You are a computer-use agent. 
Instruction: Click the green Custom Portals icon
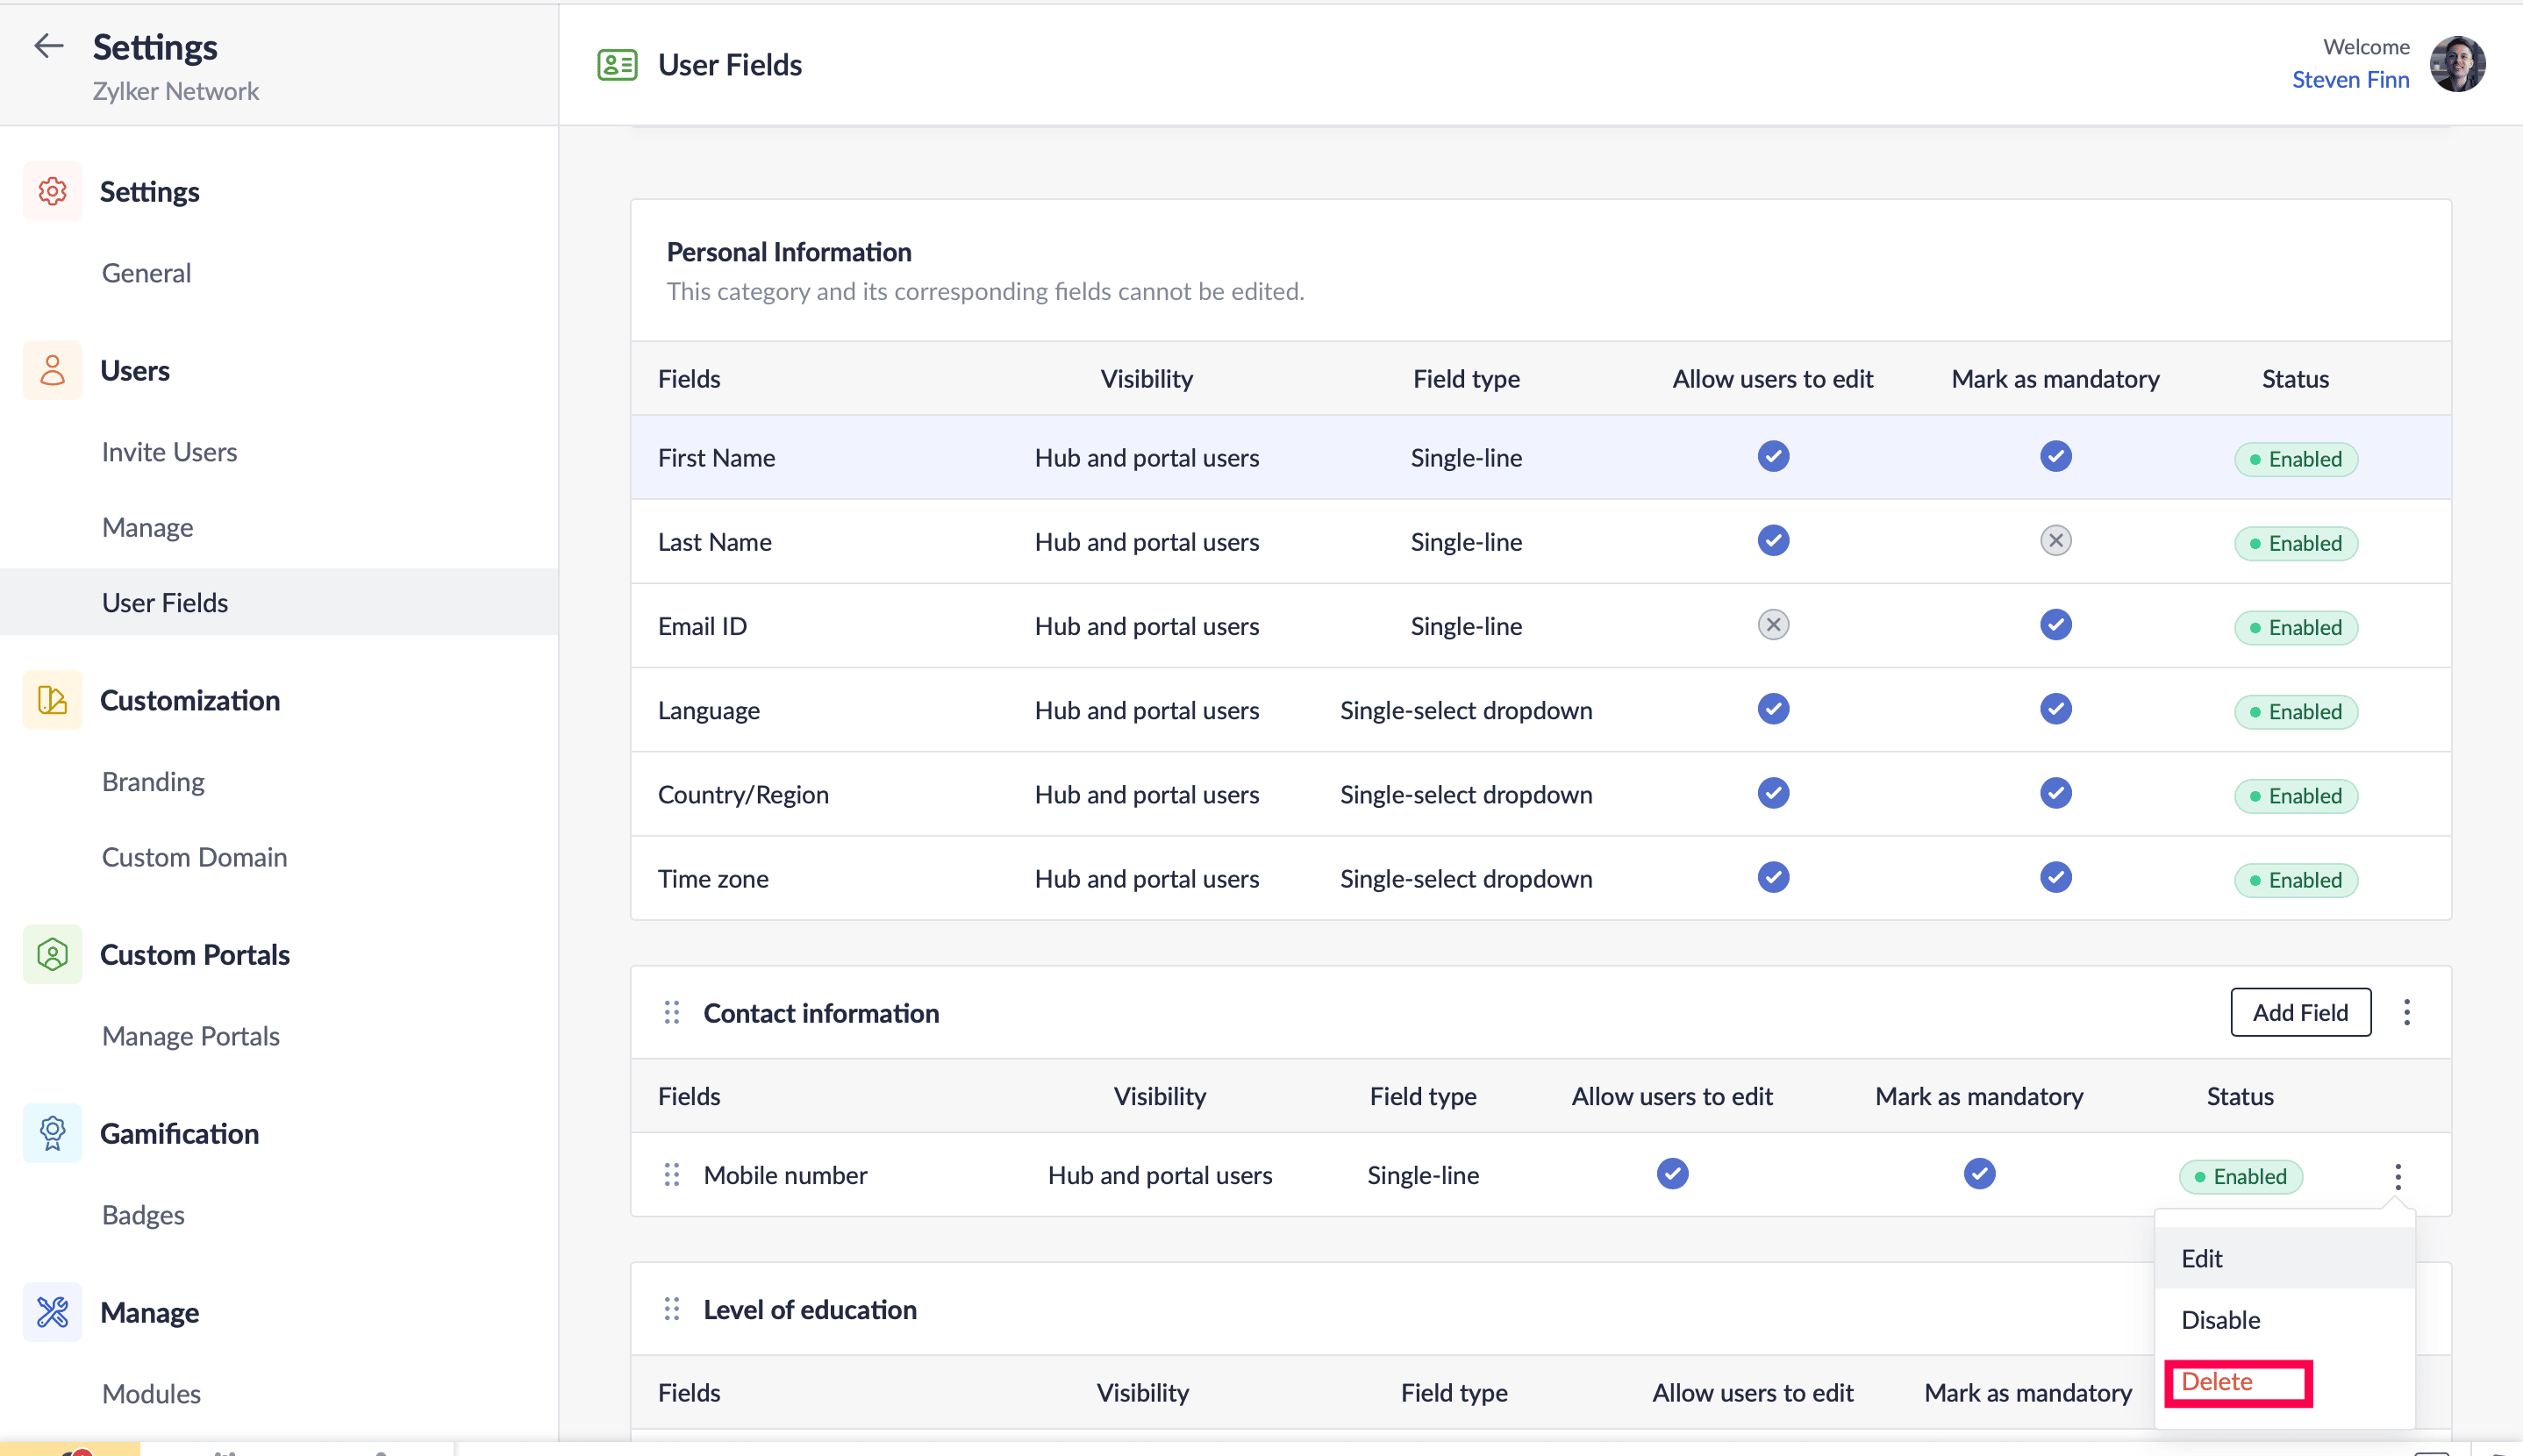click(52, 954)
